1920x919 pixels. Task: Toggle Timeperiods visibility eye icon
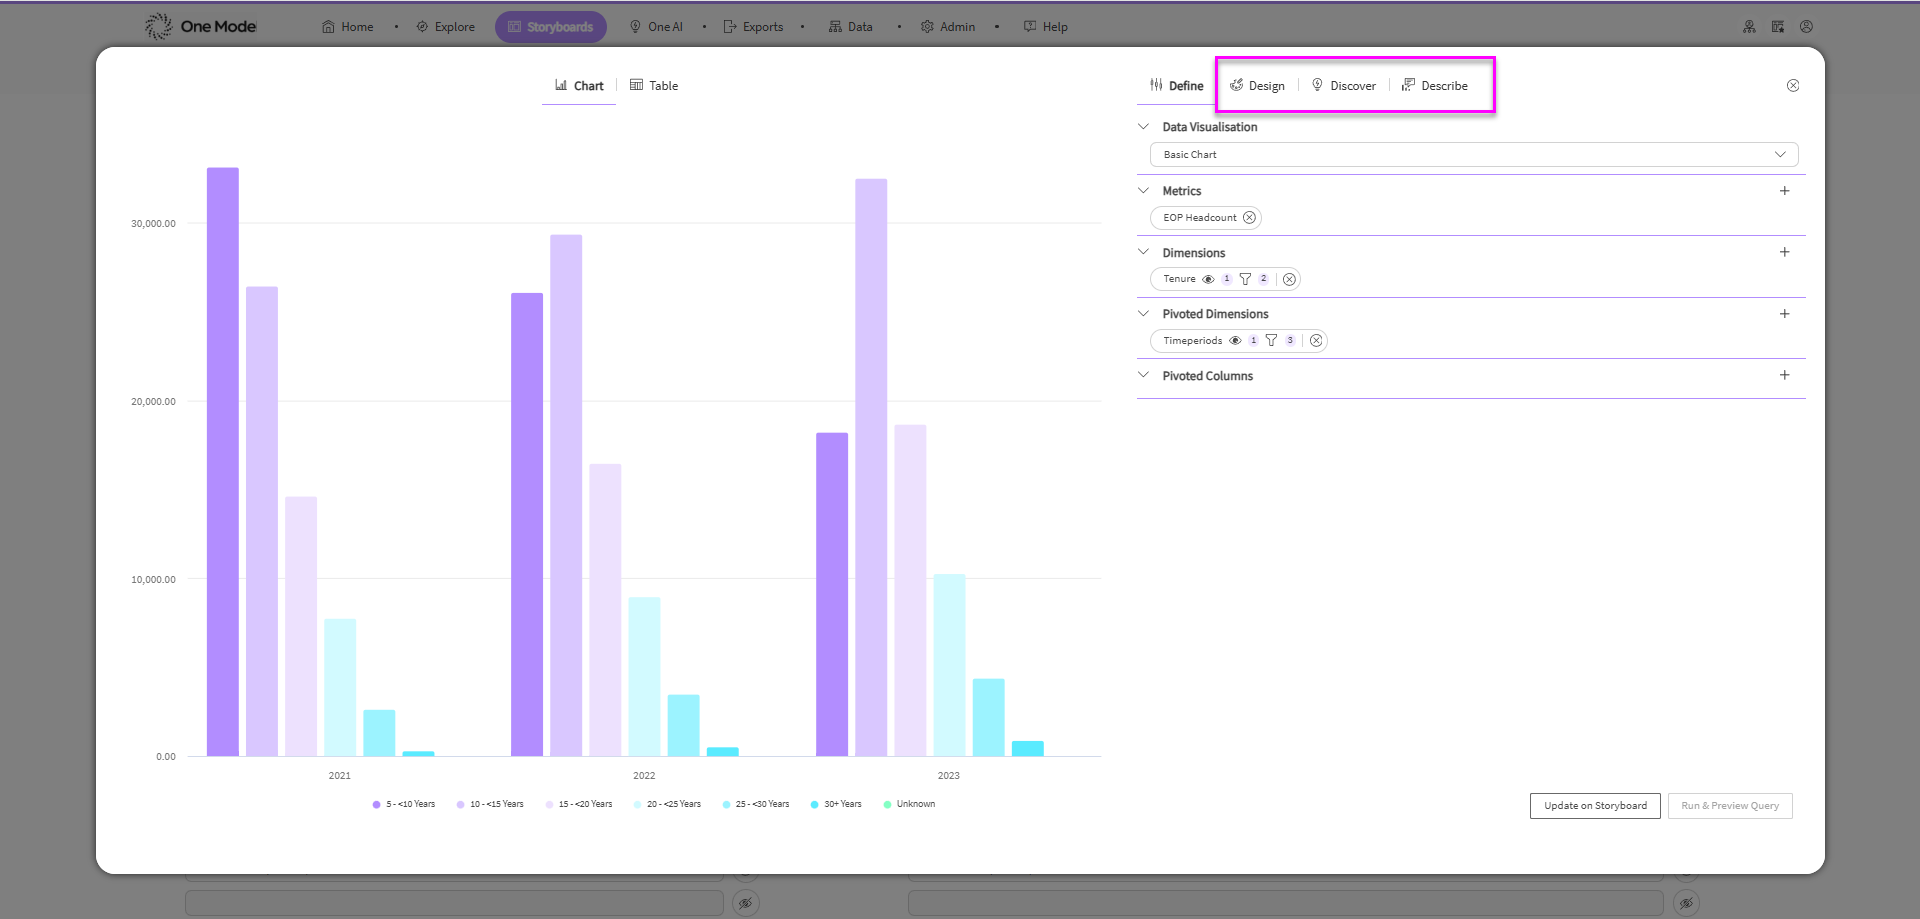tap(1235, 341)
